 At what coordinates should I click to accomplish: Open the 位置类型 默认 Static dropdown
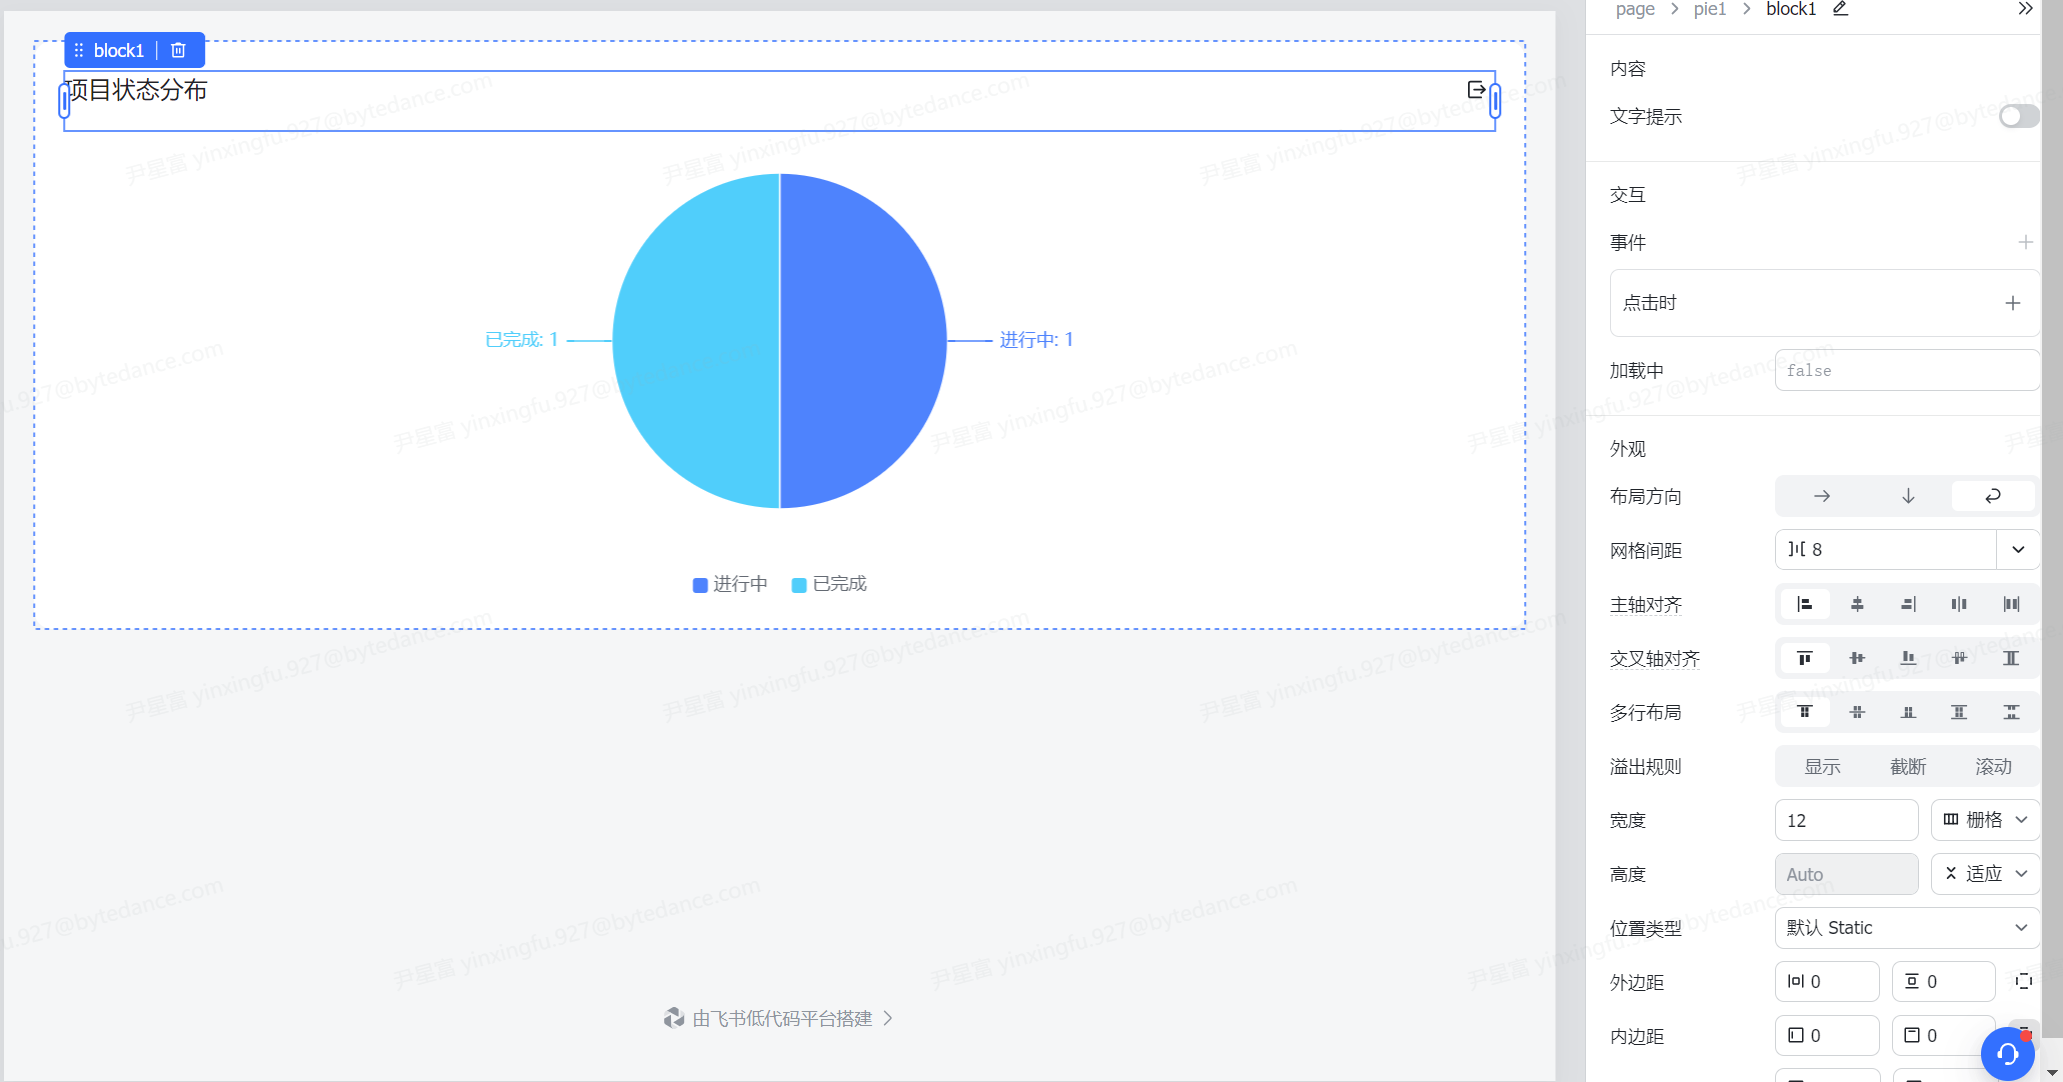pos(1907,928)
